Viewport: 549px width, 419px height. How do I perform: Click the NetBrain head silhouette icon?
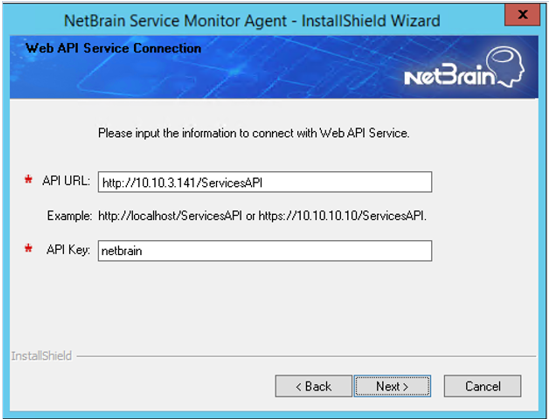pos(506,66)
